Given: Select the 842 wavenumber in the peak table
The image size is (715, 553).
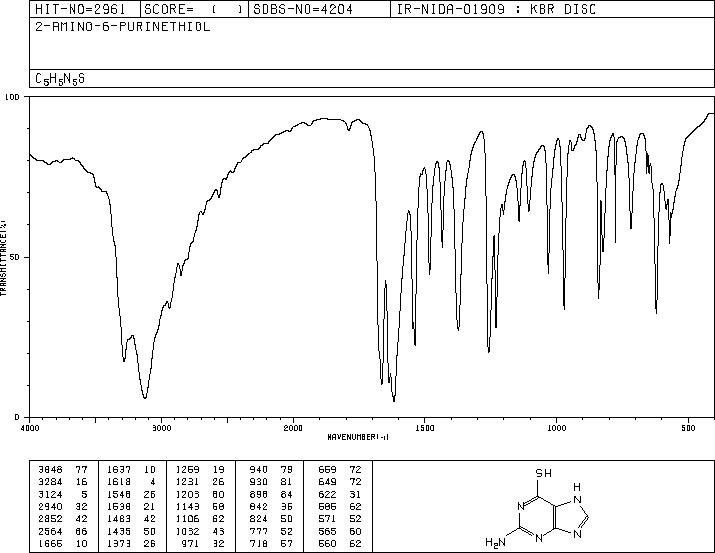Looking at the screenshot, I should [x=259, y=506].
